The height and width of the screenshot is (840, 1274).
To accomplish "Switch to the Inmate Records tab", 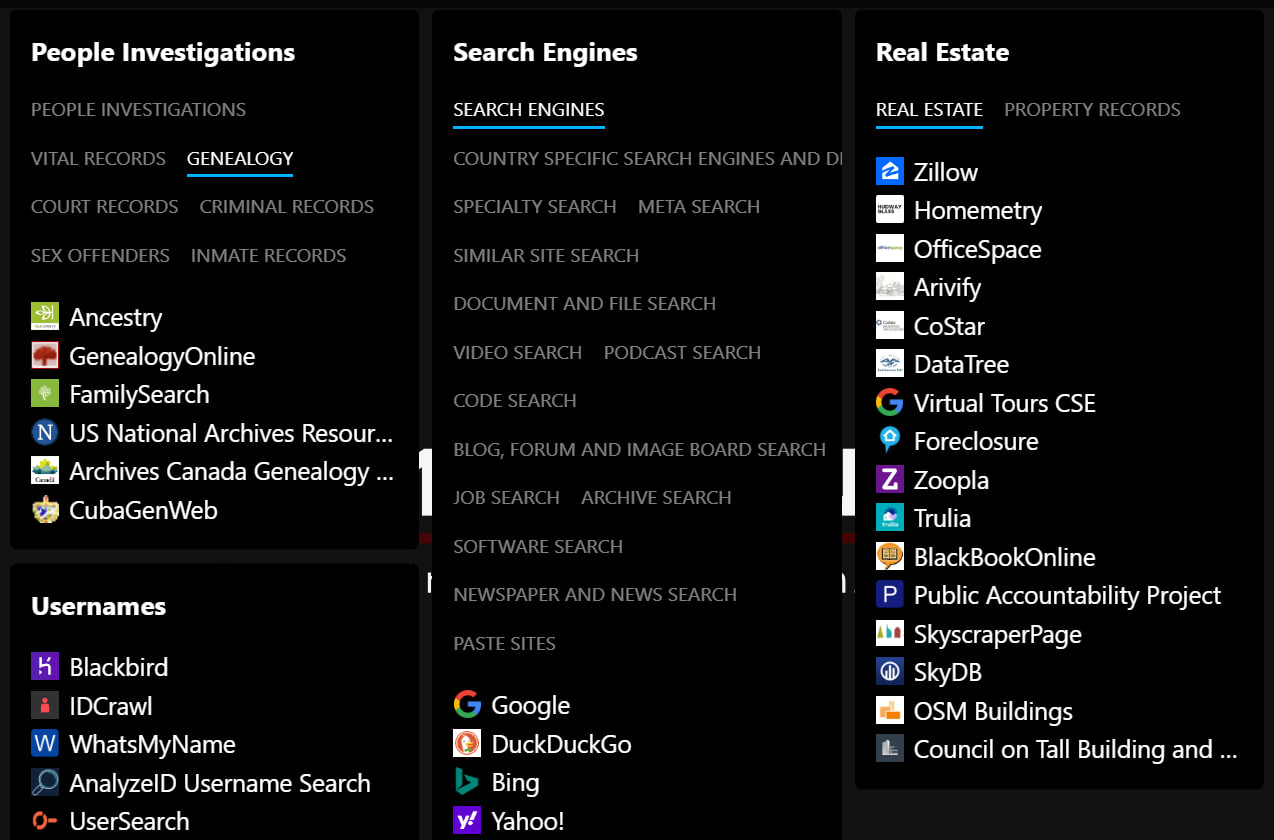I will 269,255.
